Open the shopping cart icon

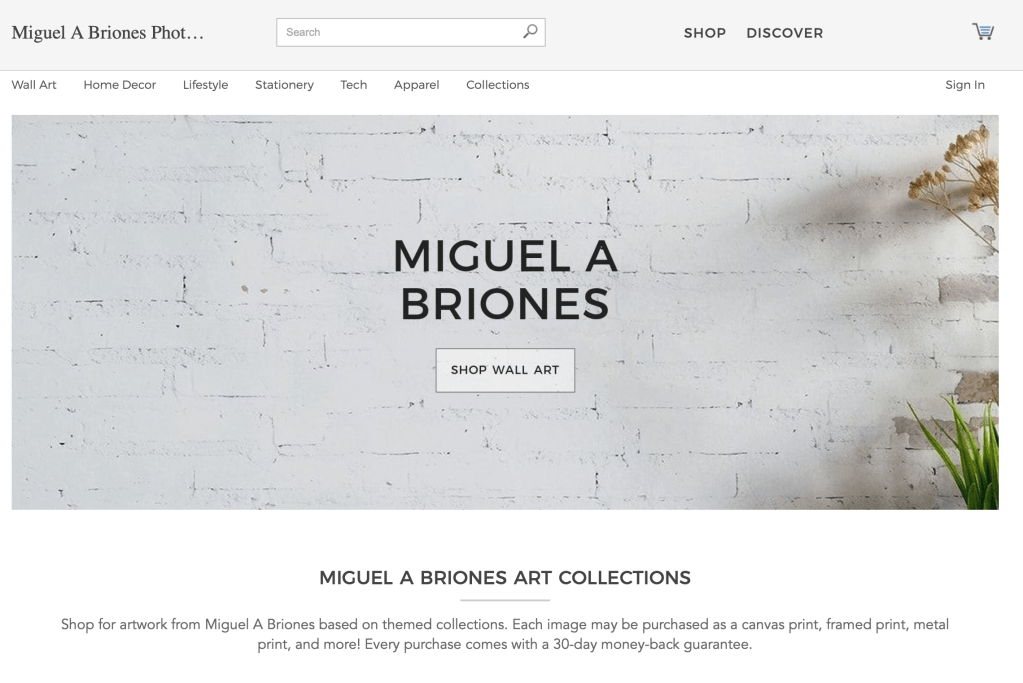[x=983, y=31]
